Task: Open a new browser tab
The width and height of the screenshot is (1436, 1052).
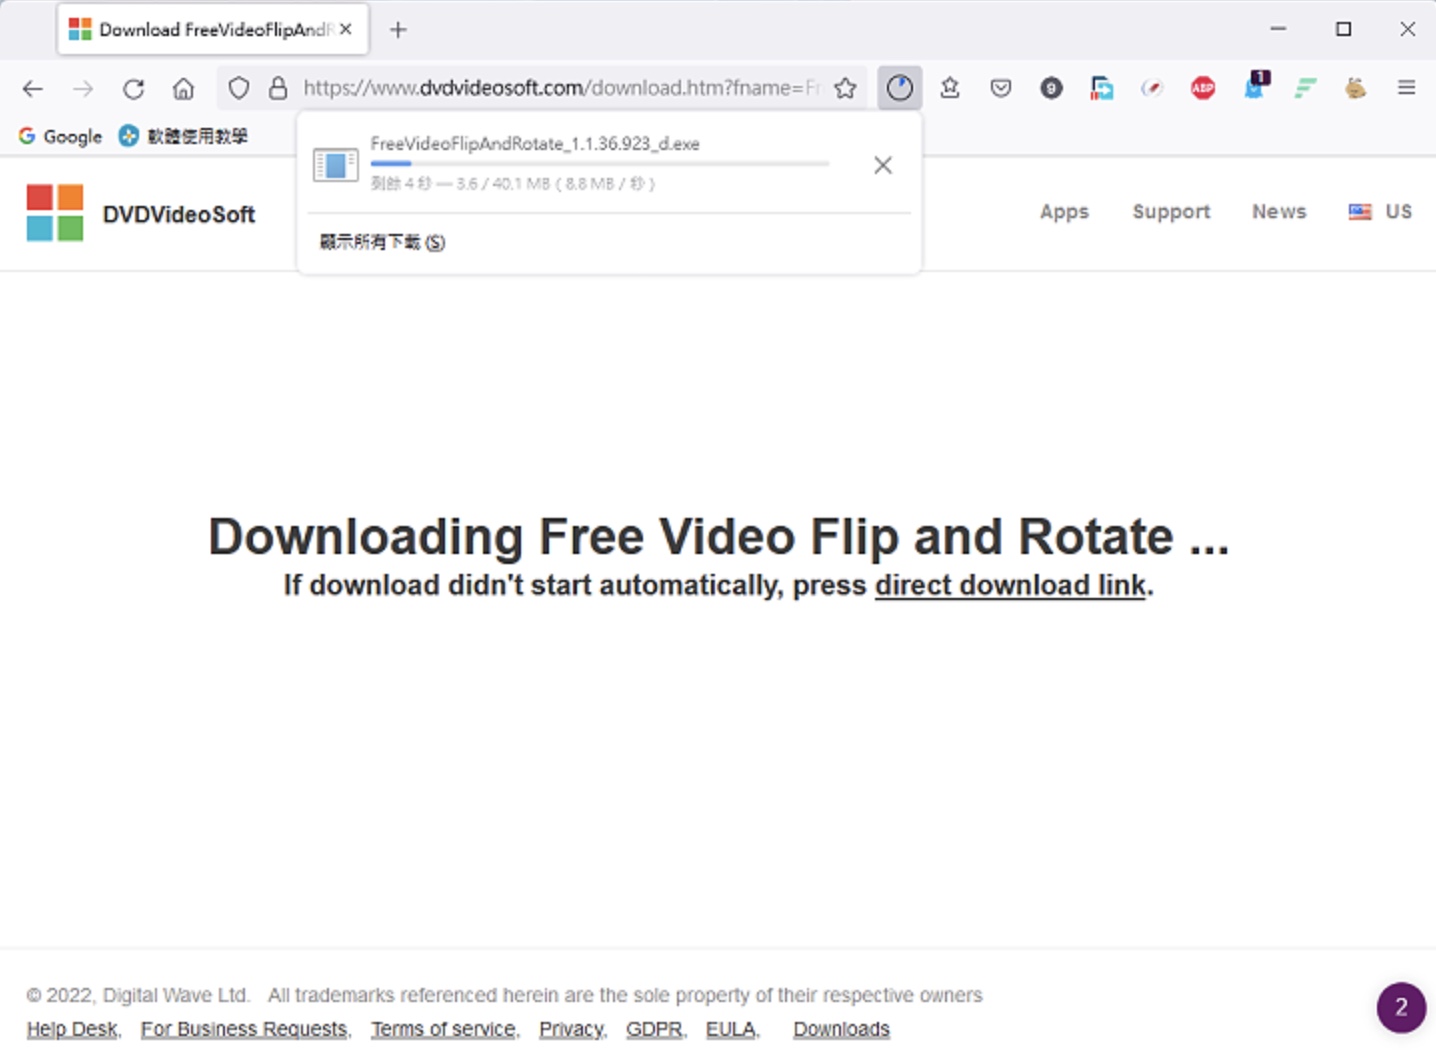Action: point(398,30)
